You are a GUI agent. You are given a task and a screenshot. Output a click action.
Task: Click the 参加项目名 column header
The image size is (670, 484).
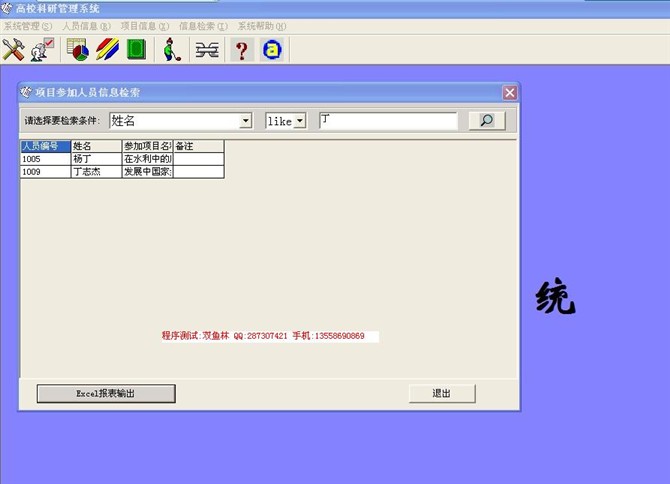click(147, 146)
